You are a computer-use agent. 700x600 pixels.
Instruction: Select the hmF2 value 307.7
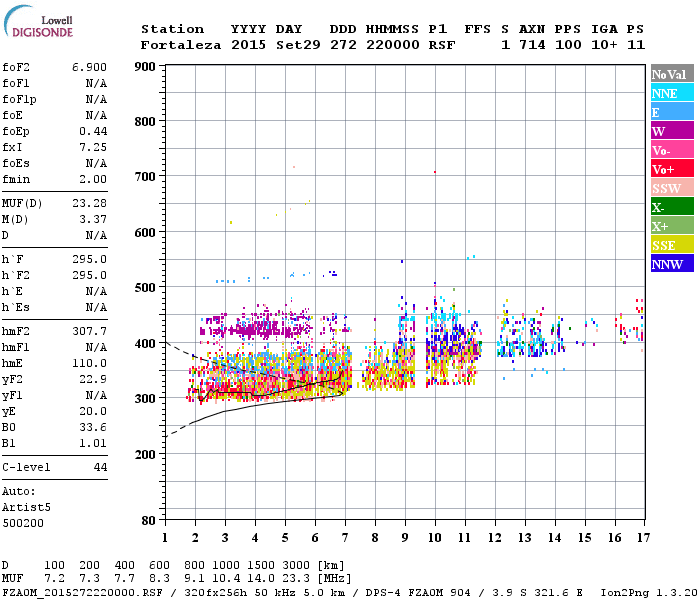tap(89, 331)
